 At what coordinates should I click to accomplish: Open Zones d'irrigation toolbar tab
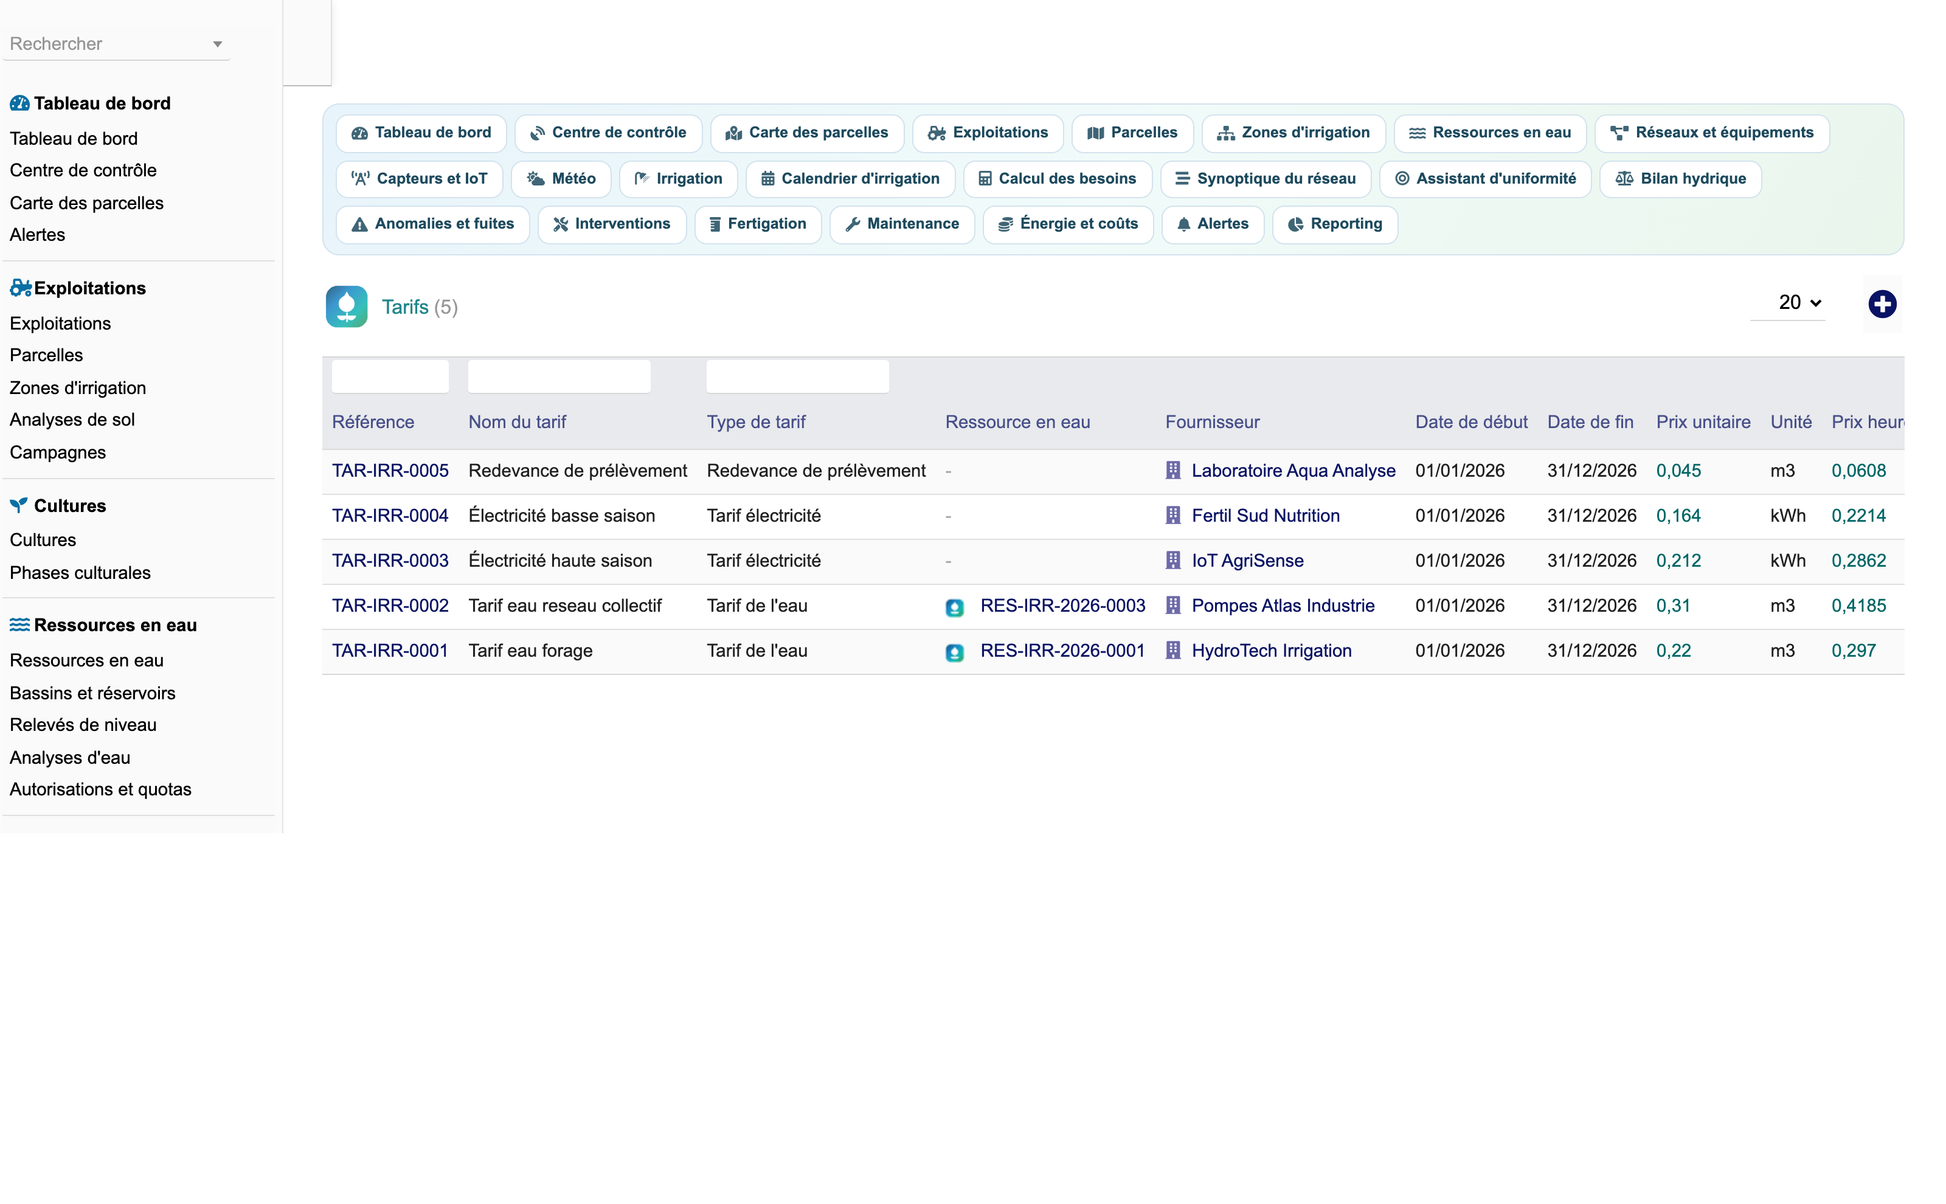coord(1294,133)
